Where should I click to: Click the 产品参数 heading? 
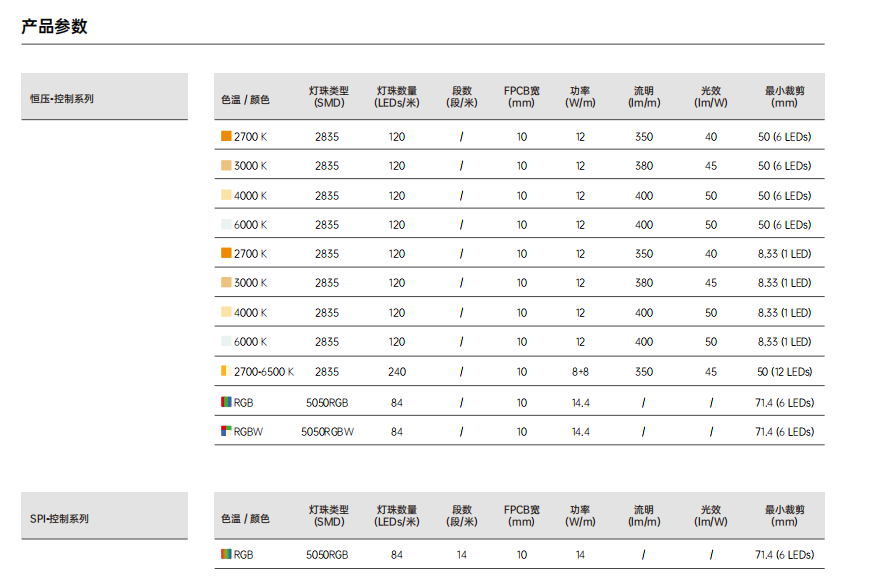pos(54,26)
